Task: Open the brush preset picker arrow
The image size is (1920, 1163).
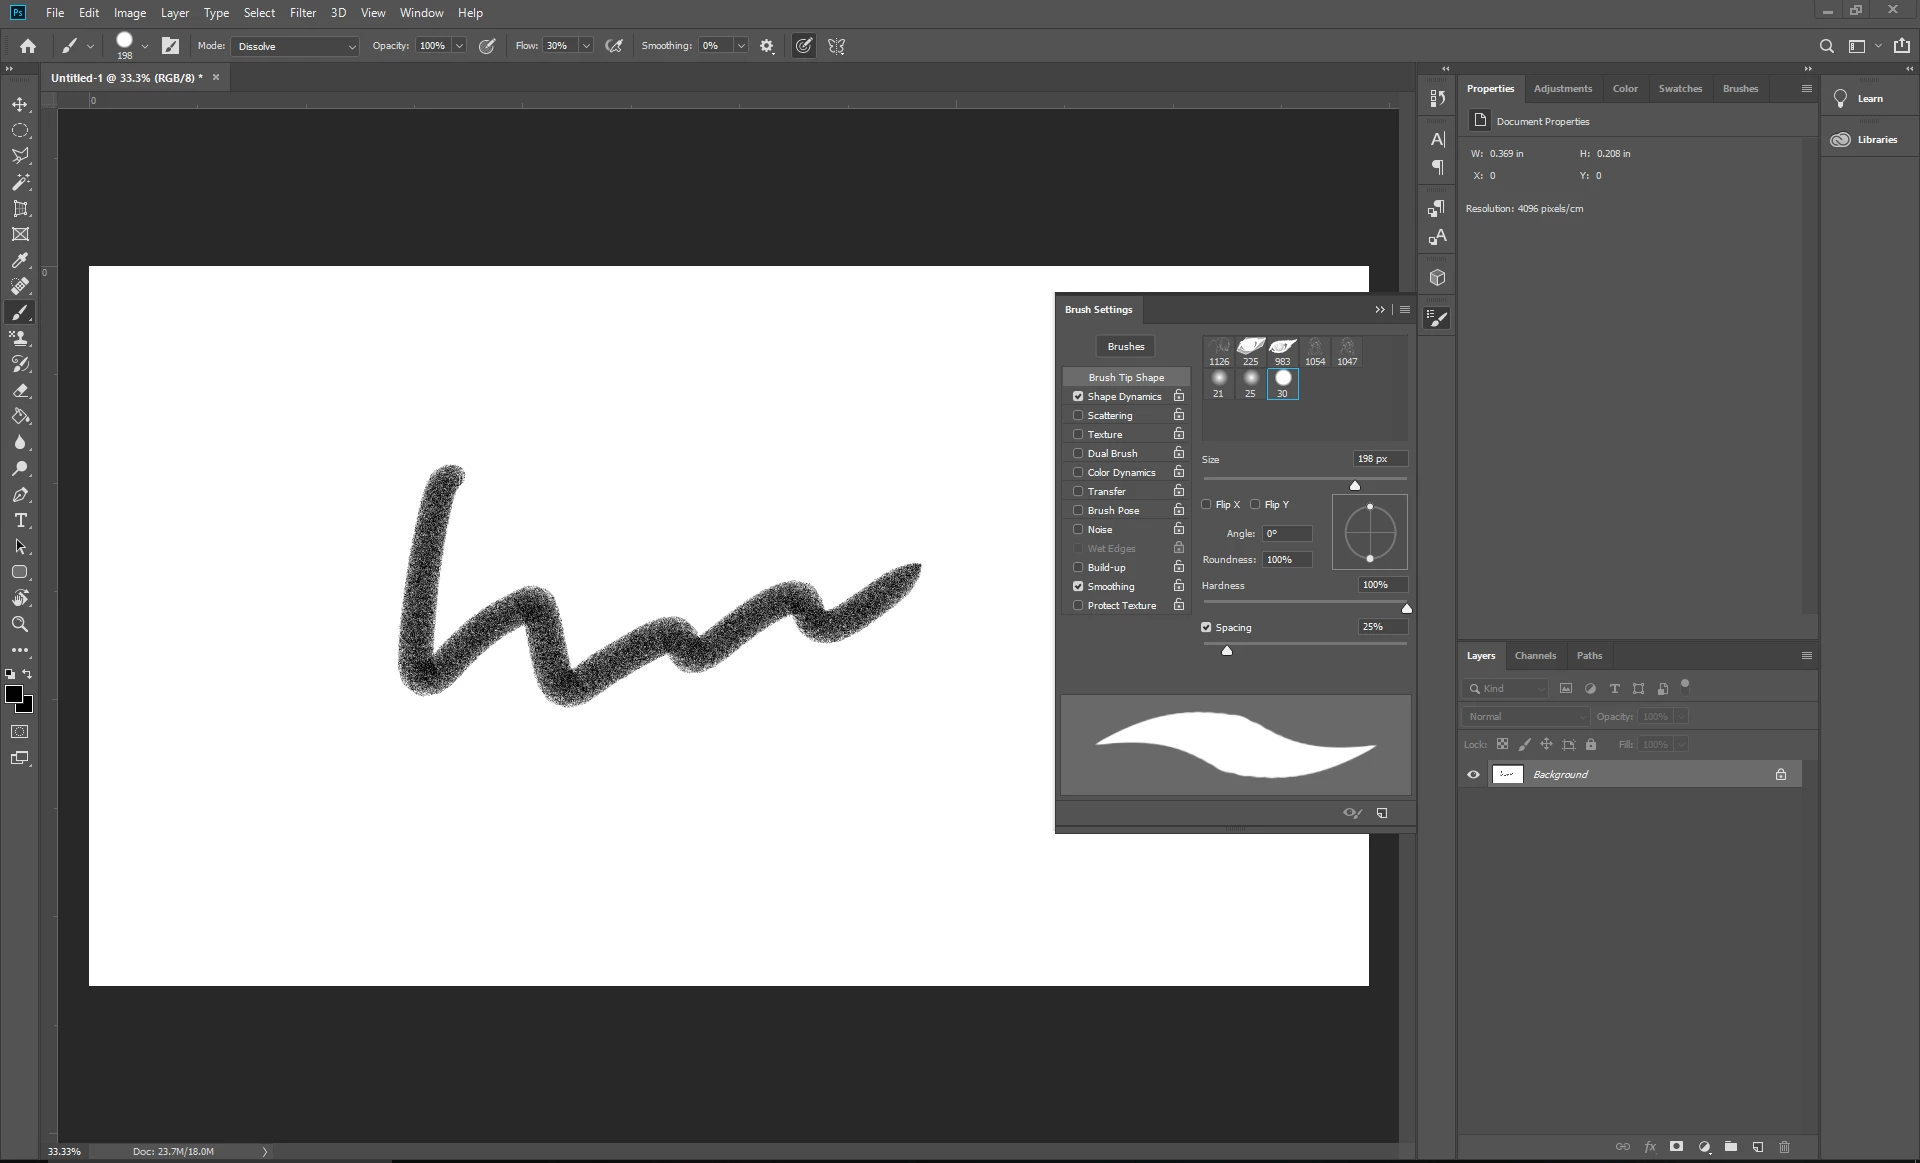Action: click(145, 46)
